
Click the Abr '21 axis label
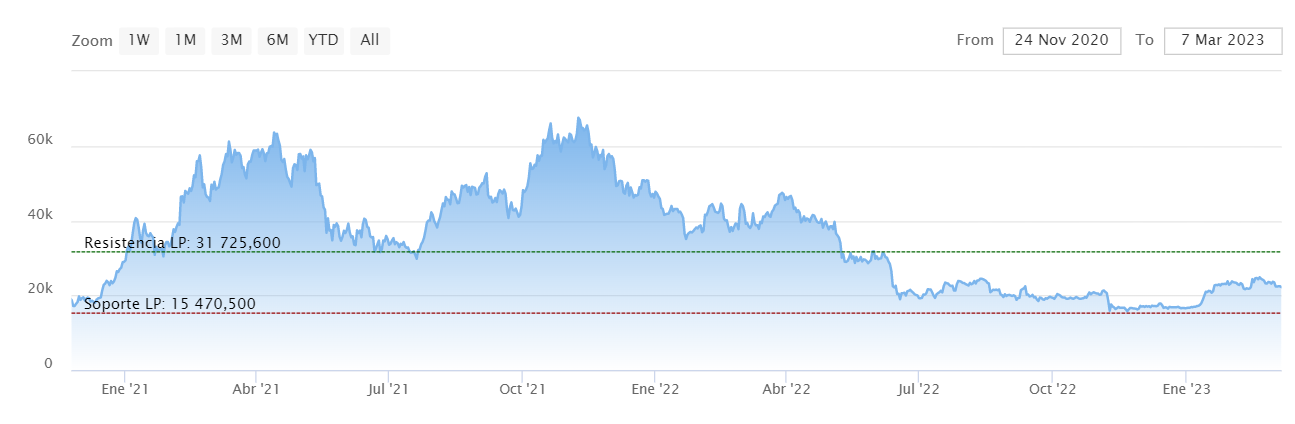pyautogui.click(x=256, y=388)
